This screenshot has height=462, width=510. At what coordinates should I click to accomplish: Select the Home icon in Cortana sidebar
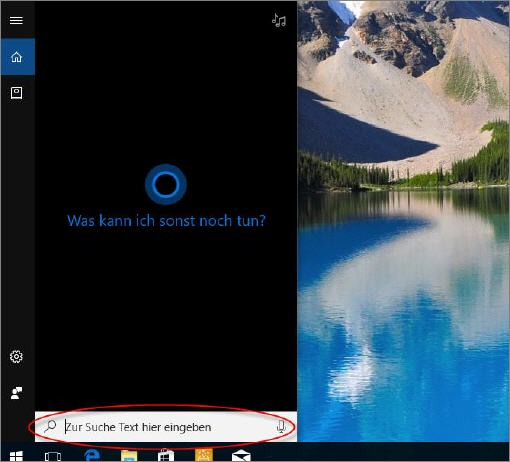[x=17, y=57]
